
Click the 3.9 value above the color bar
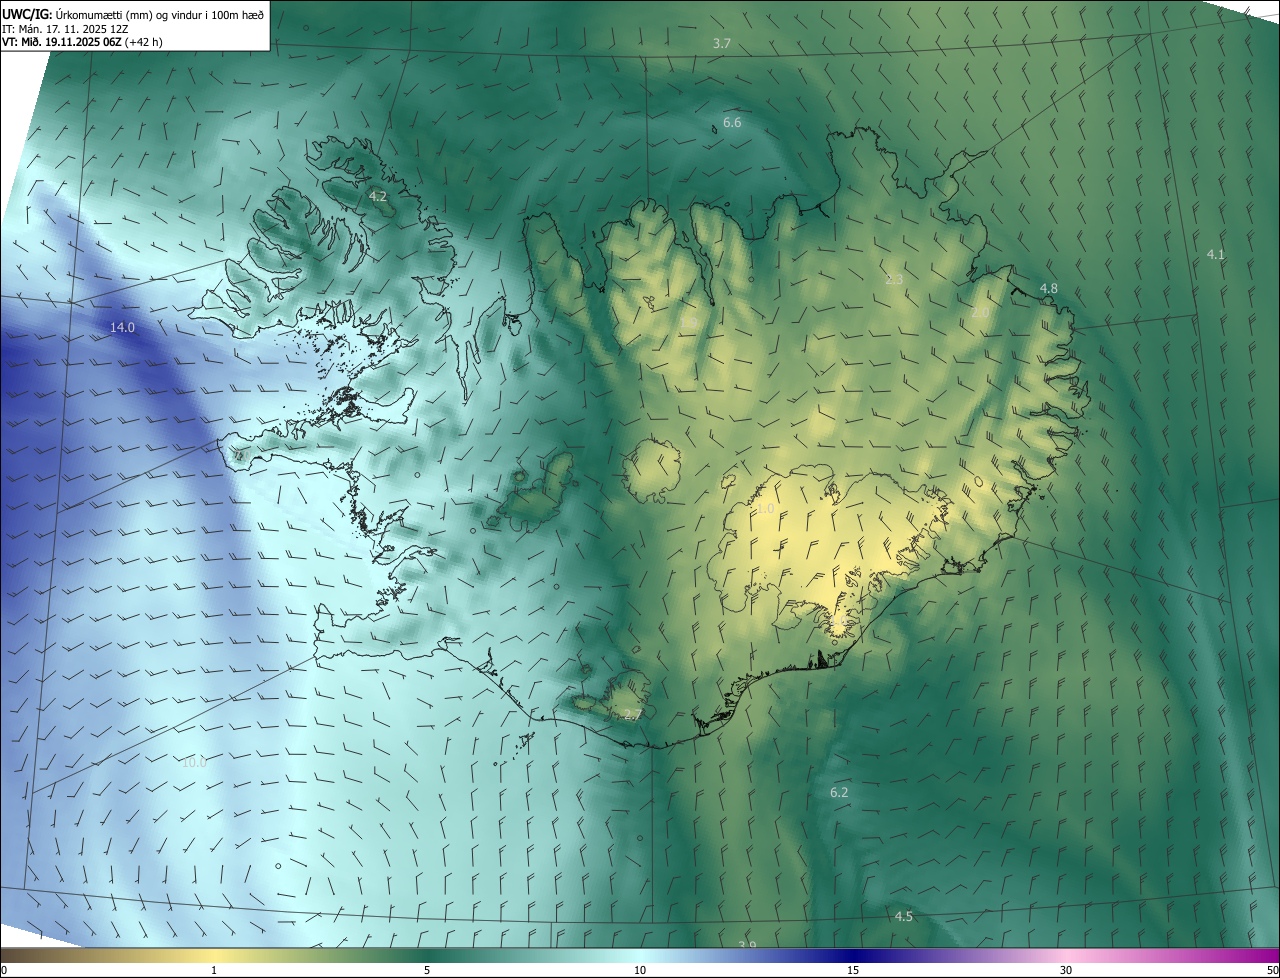click(747, 945)
